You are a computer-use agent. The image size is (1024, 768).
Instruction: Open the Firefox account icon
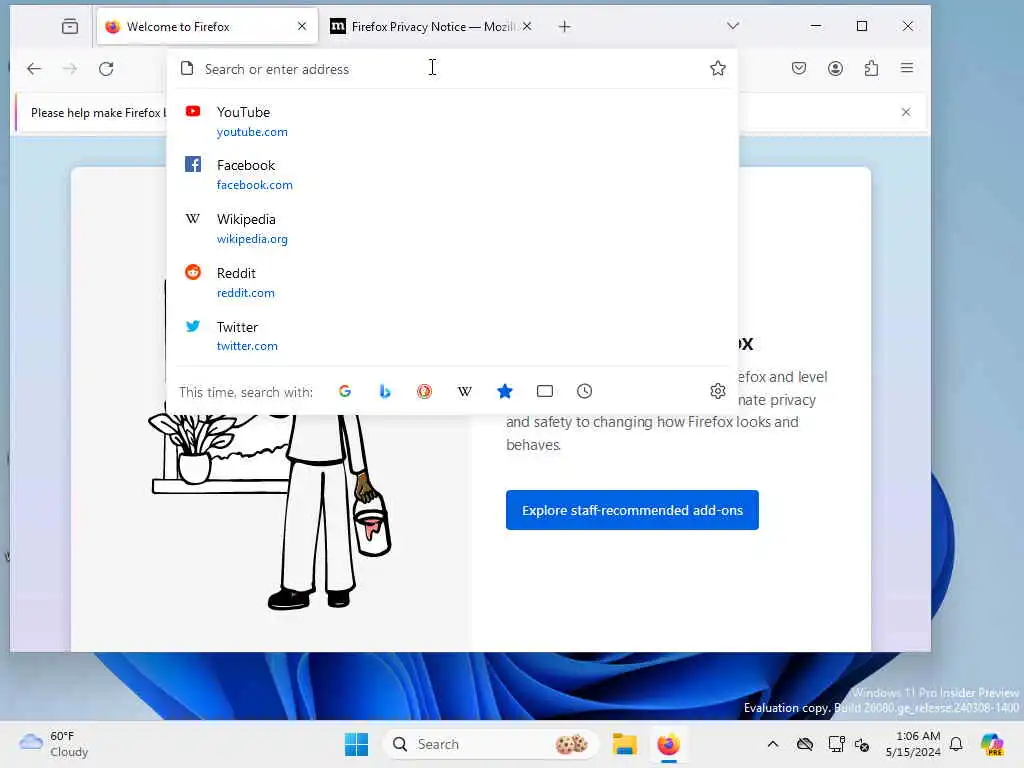(x=835, y=68)
